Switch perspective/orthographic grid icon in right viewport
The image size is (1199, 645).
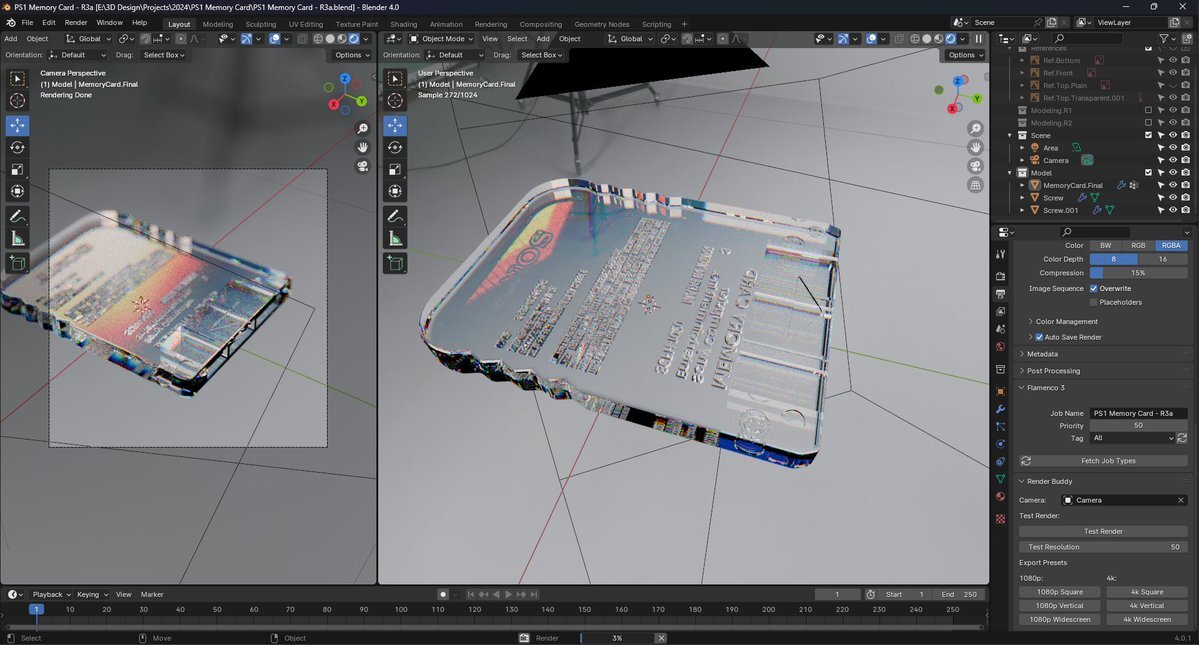(975, 185)
